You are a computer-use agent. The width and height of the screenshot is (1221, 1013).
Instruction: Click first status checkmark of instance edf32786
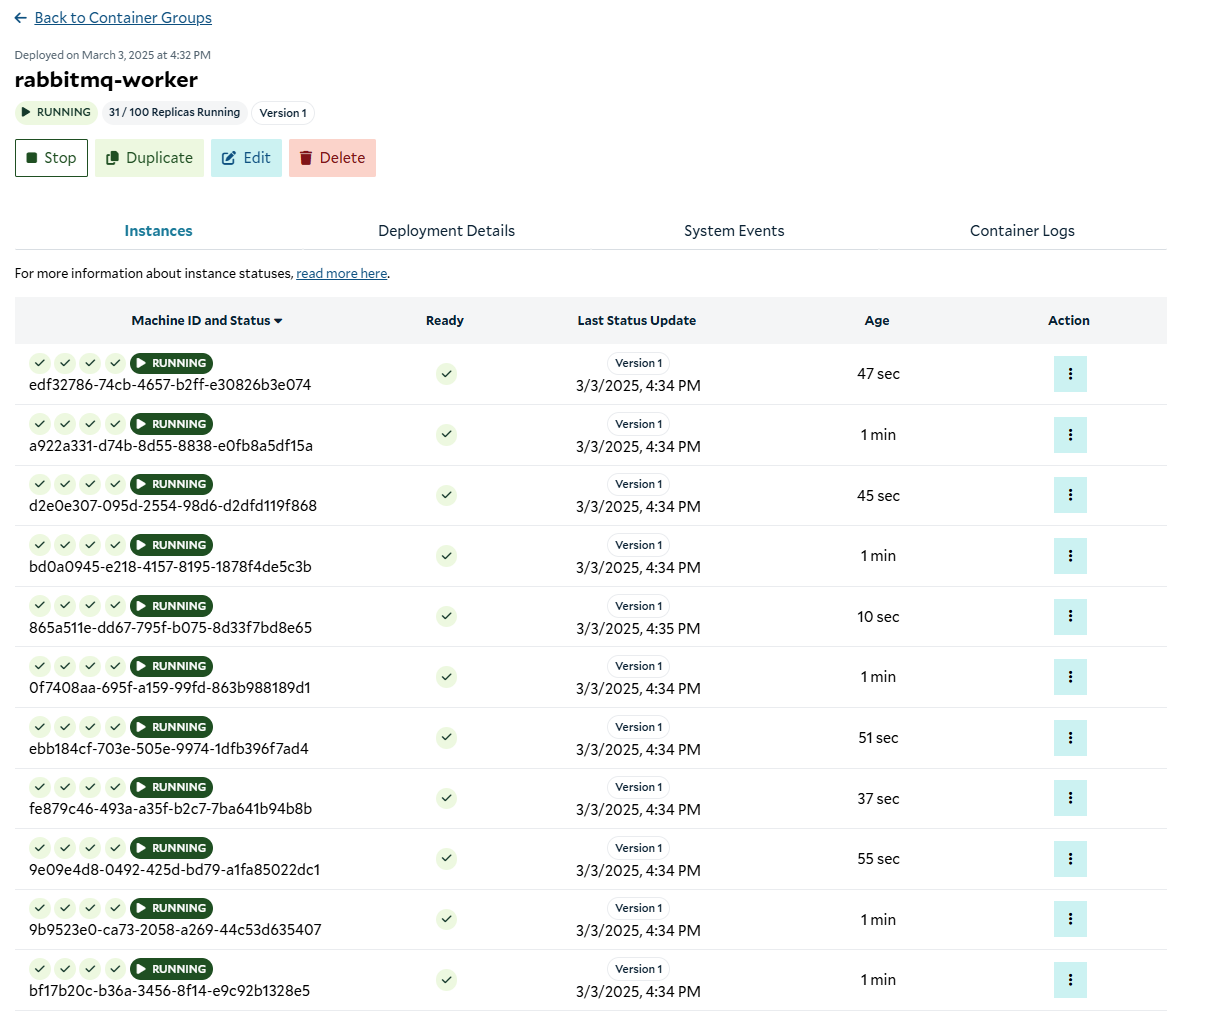point(40,363)
